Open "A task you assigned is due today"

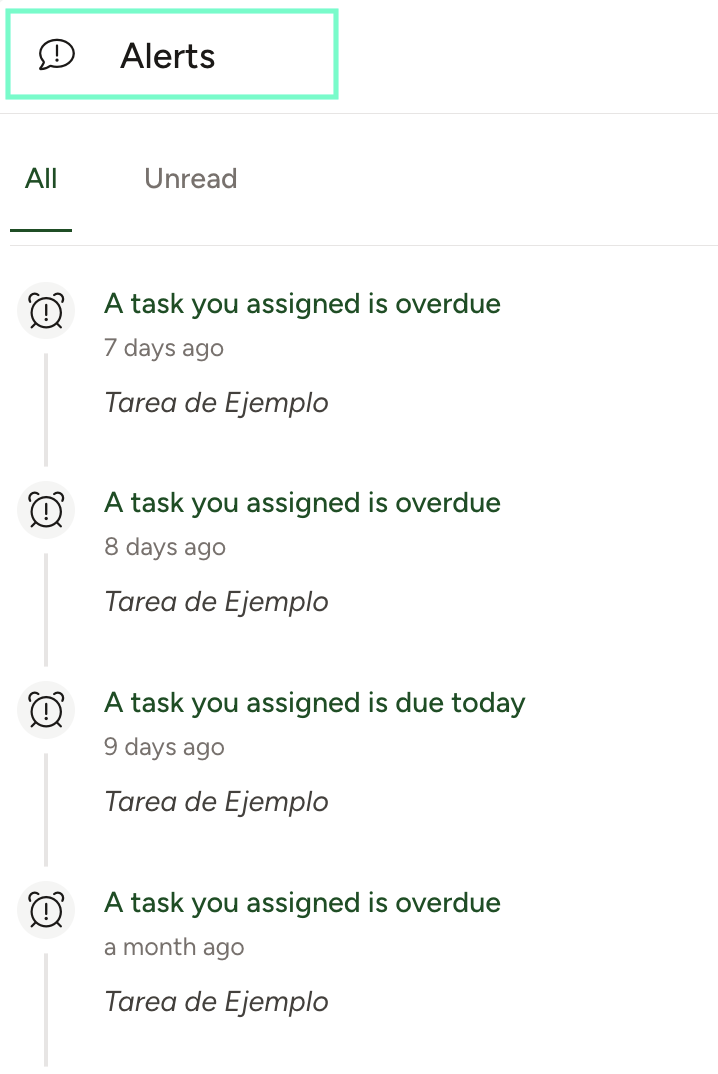coord(314,702)
